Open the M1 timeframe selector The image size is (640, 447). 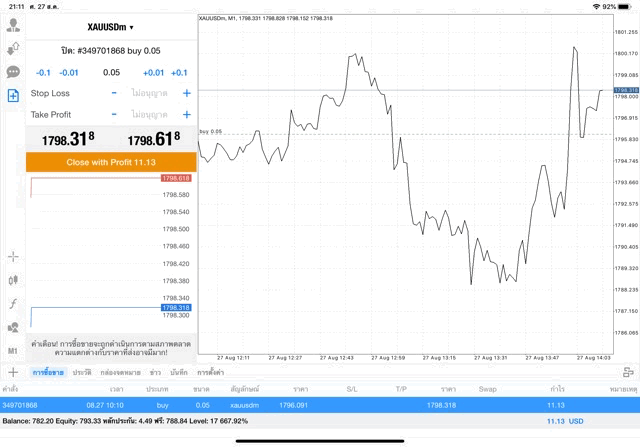tap(13, 351)
